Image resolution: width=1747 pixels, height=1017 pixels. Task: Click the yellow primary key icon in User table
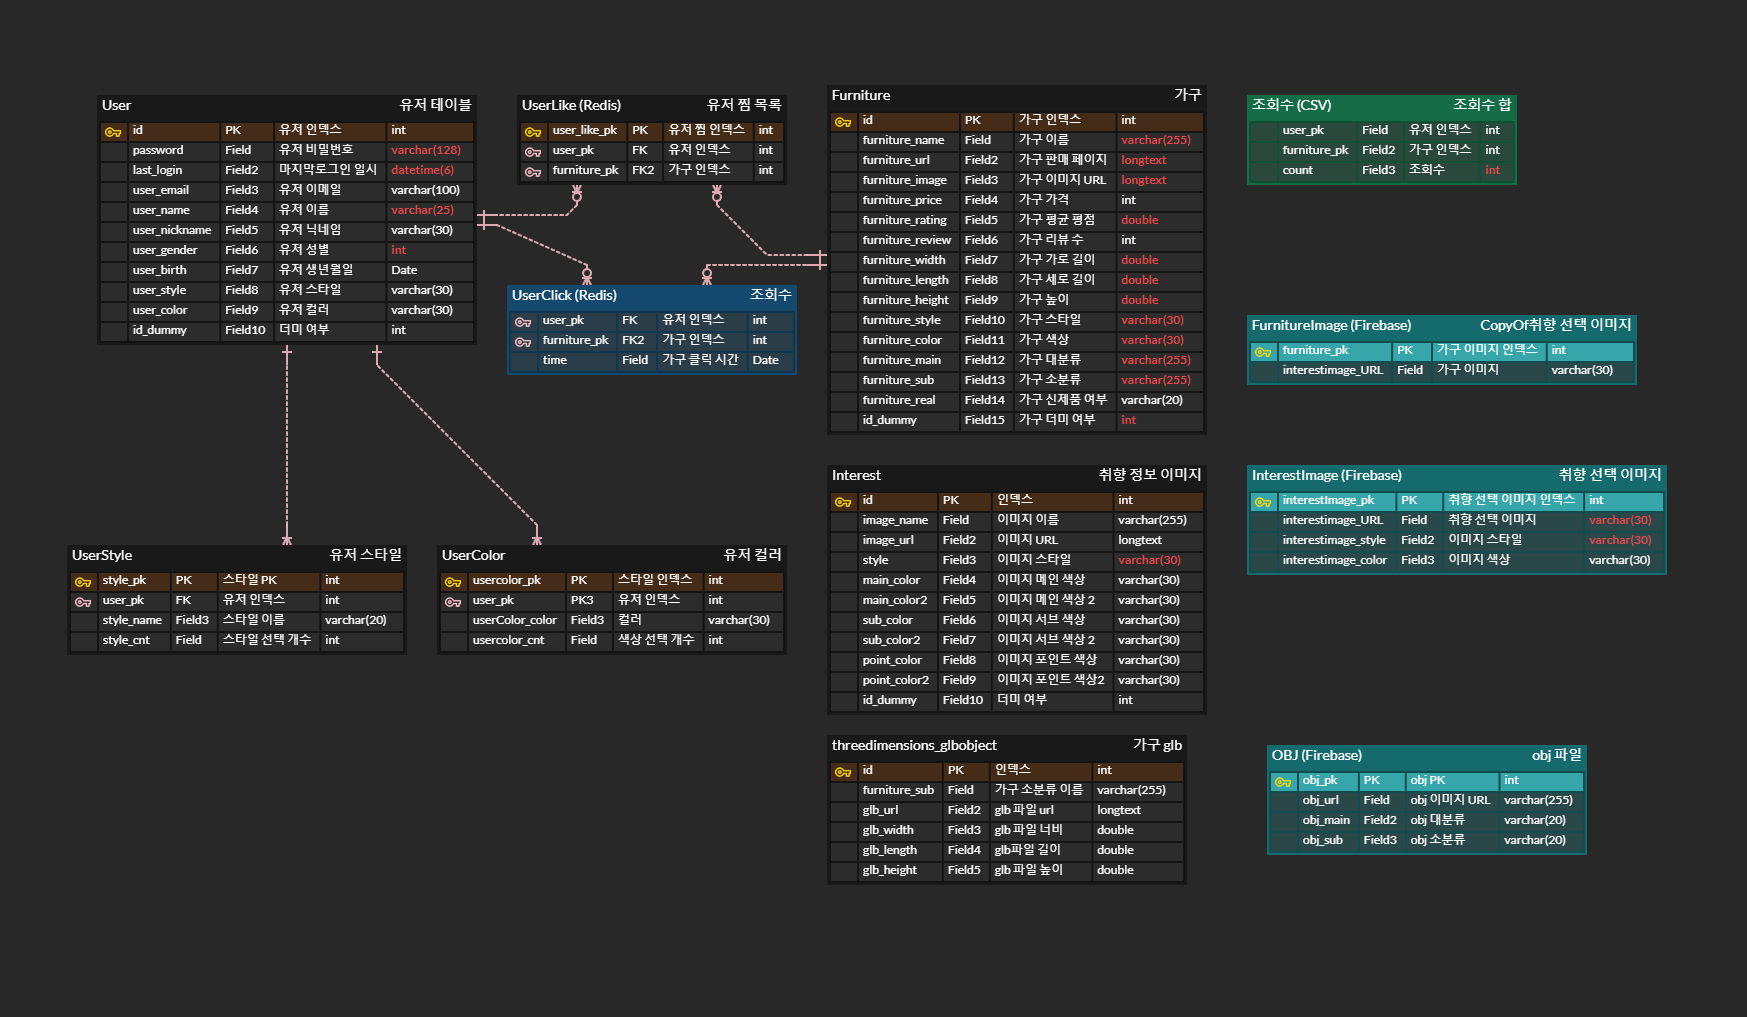coord(113,132)
